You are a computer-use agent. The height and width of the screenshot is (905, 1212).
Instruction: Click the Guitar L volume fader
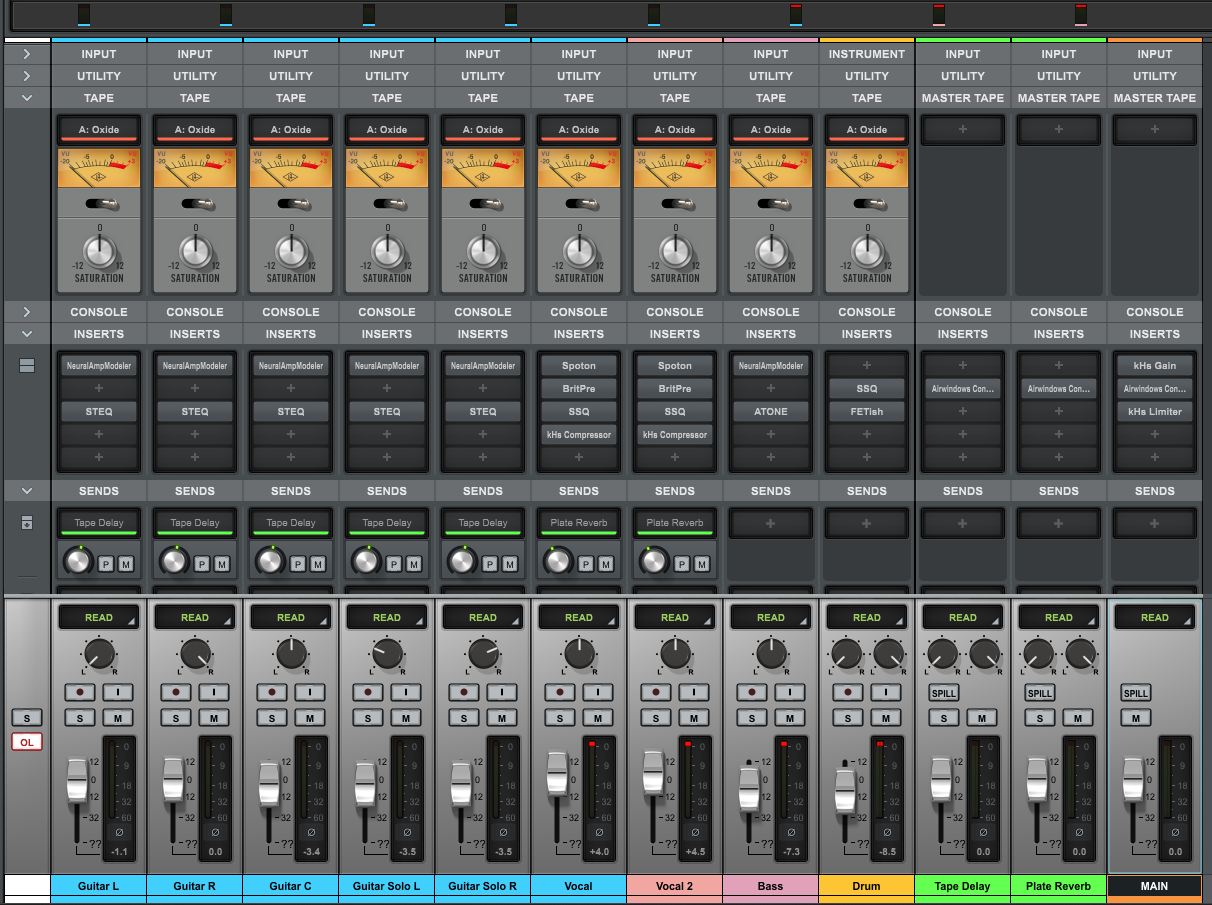pyautogui.click(x=77, y=781)
